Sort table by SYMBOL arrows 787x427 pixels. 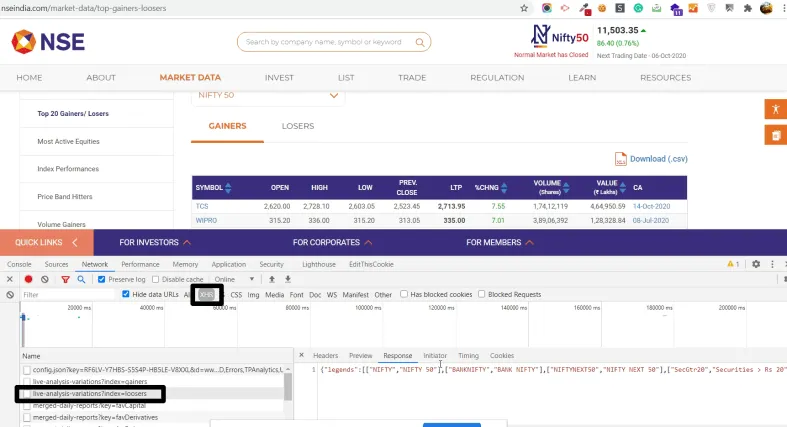(x=228, y=188)
